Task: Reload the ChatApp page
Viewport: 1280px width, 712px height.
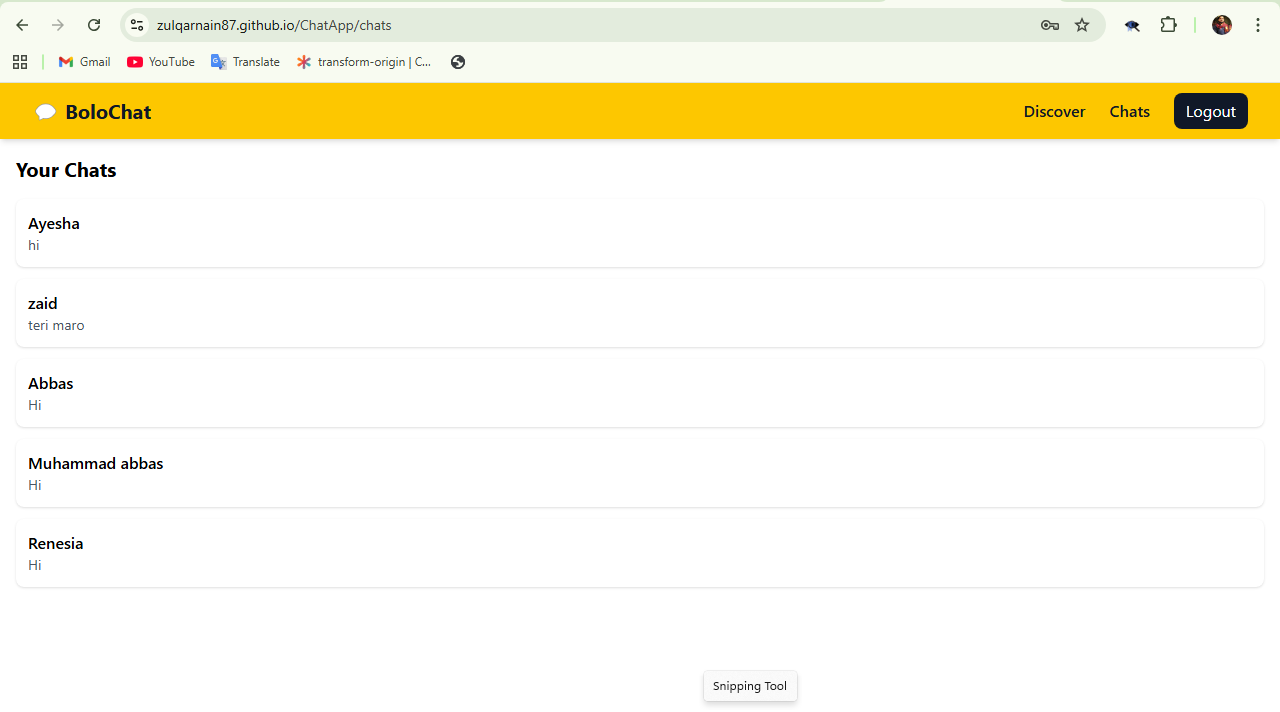Action: coord(93,25)
